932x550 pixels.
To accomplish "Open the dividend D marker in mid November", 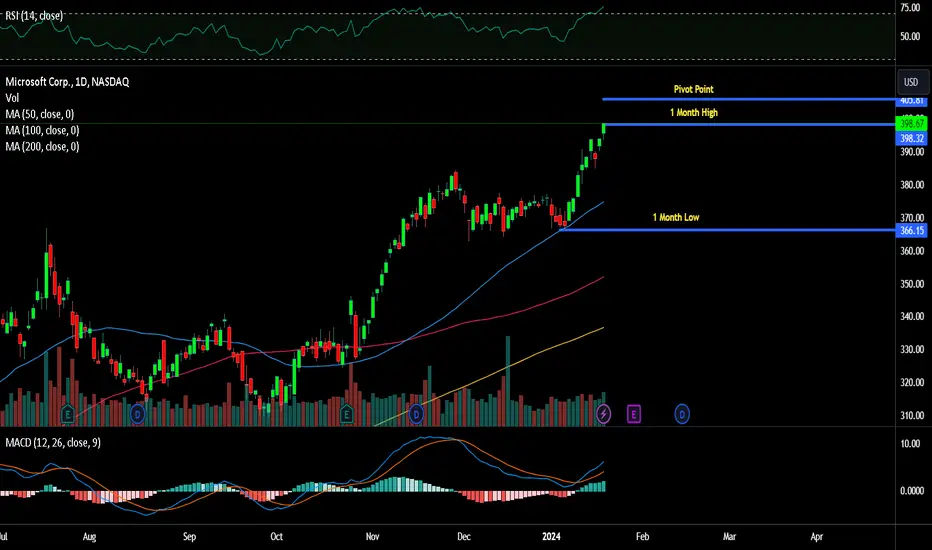I will 416,414.
